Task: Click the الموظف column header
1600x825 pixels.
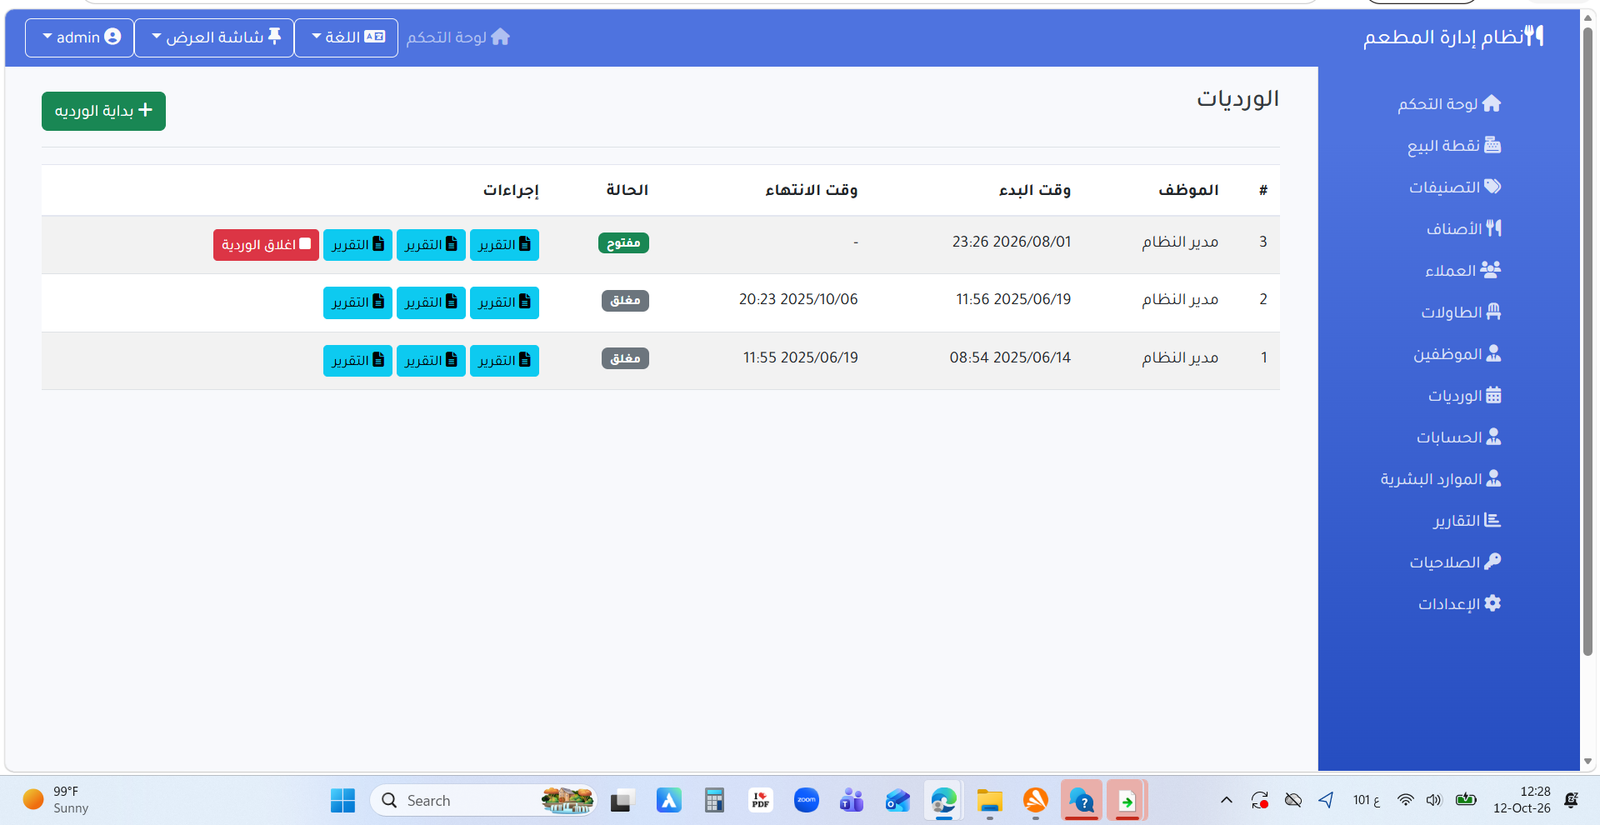Action: point(1189,190)
